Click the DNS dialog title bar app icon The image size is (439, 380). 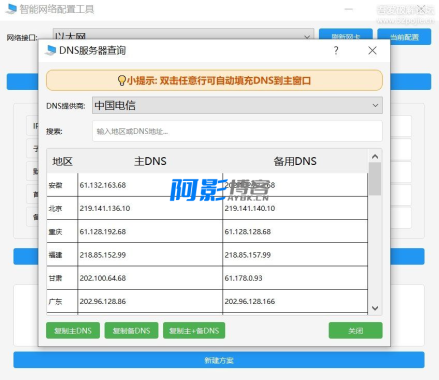pos(51,50)
